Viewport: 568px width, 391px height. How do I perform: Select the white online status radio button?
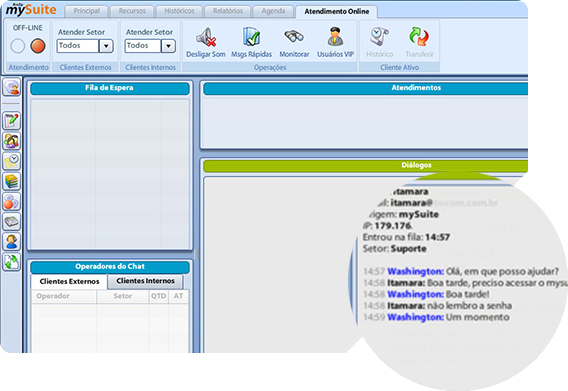17,46
